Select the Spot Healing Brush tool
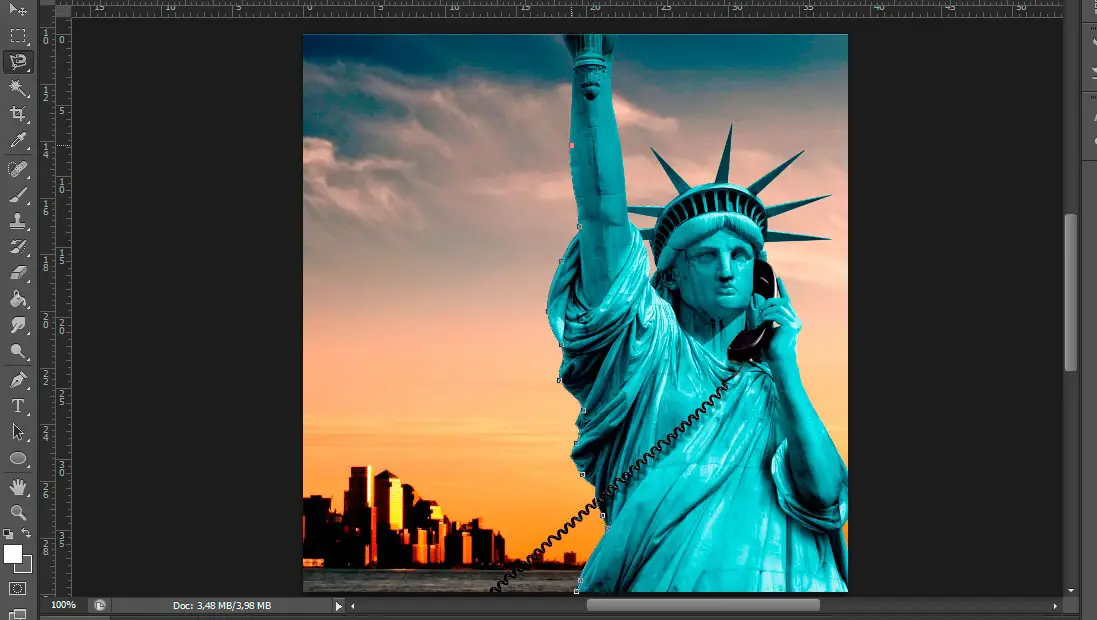 click(x=18, y=169)
